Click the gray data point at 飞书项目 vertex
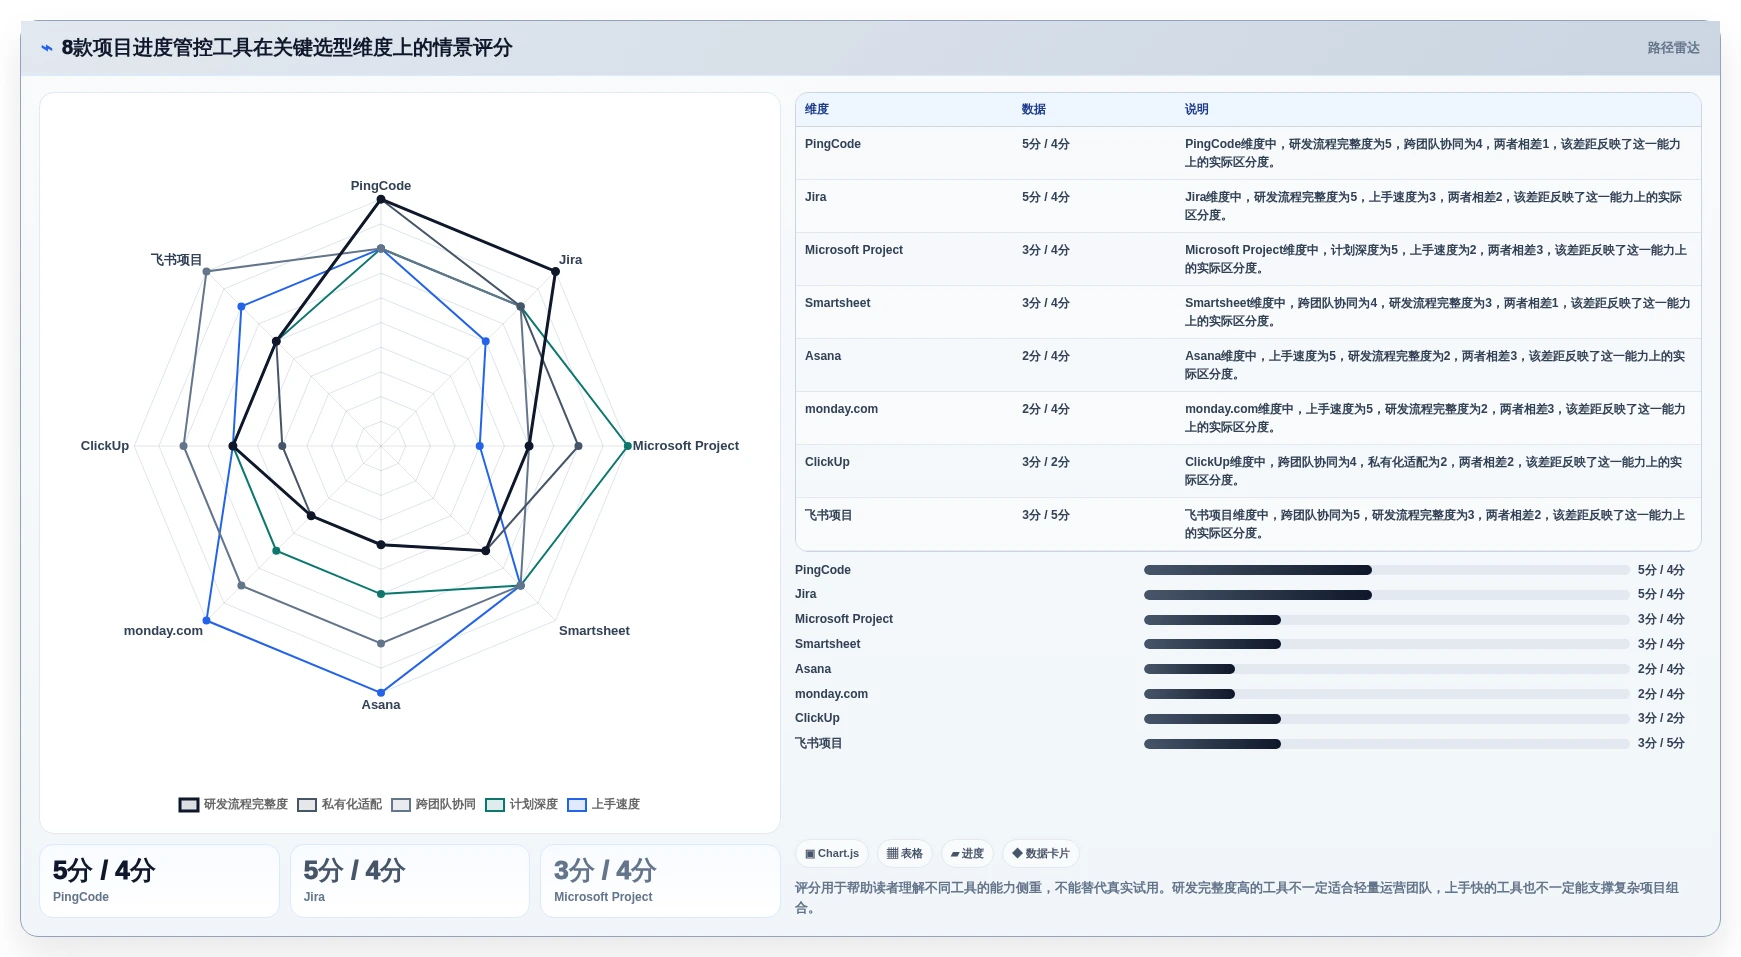Screen dimensions: 1741x957 point(207,271)
